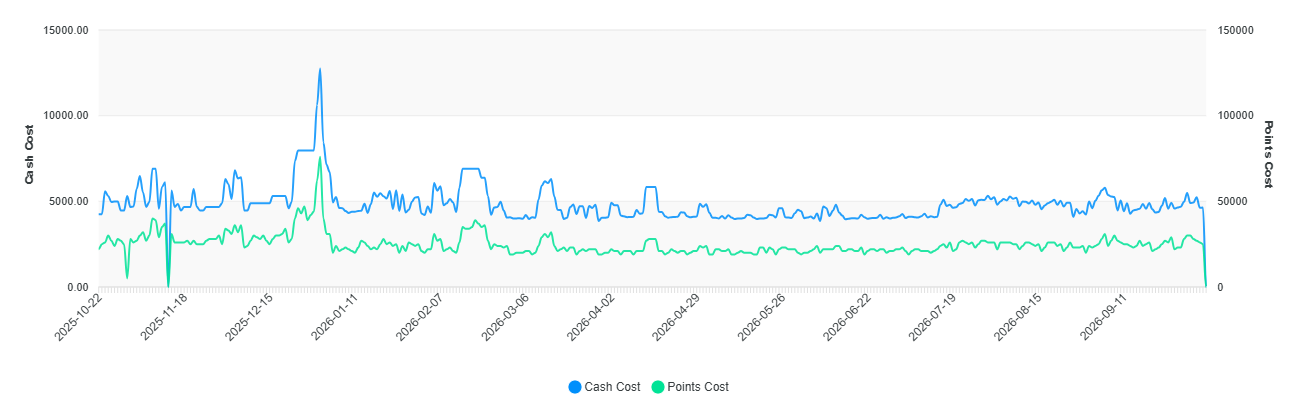Click the blue Cash Cost legend circle
The width and height of the screenshot is (1296, 400).
click(574, 387)
